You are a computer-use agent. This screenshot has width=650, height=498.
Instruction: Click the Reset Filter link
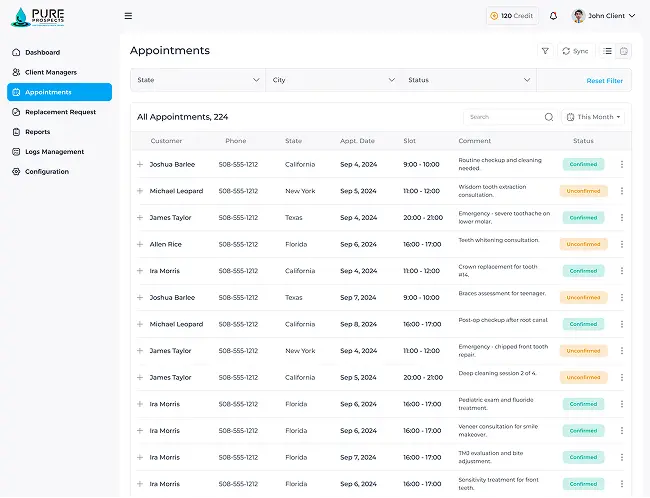tap(604, 80)
